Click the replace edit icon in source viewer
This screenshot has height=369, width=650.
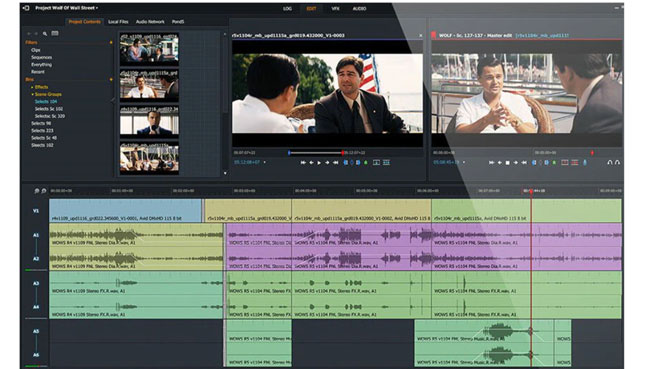tap(386, 163)
